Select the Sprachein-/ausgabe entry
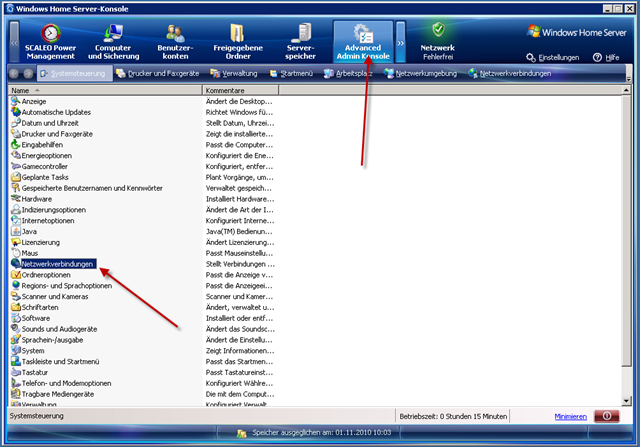 (47, 340)
